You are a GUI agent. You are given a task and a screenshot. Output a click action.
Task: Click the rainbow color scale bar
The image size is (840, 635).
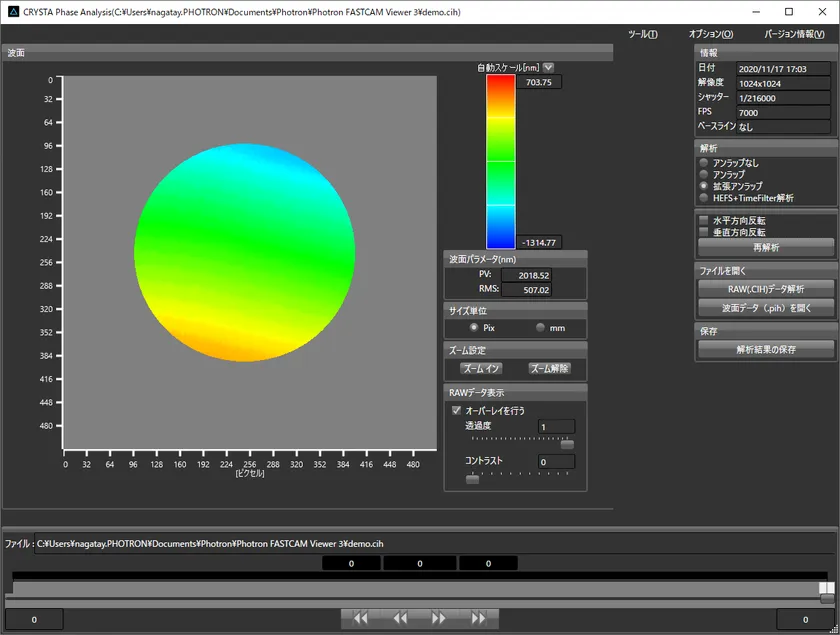[500, 161]
